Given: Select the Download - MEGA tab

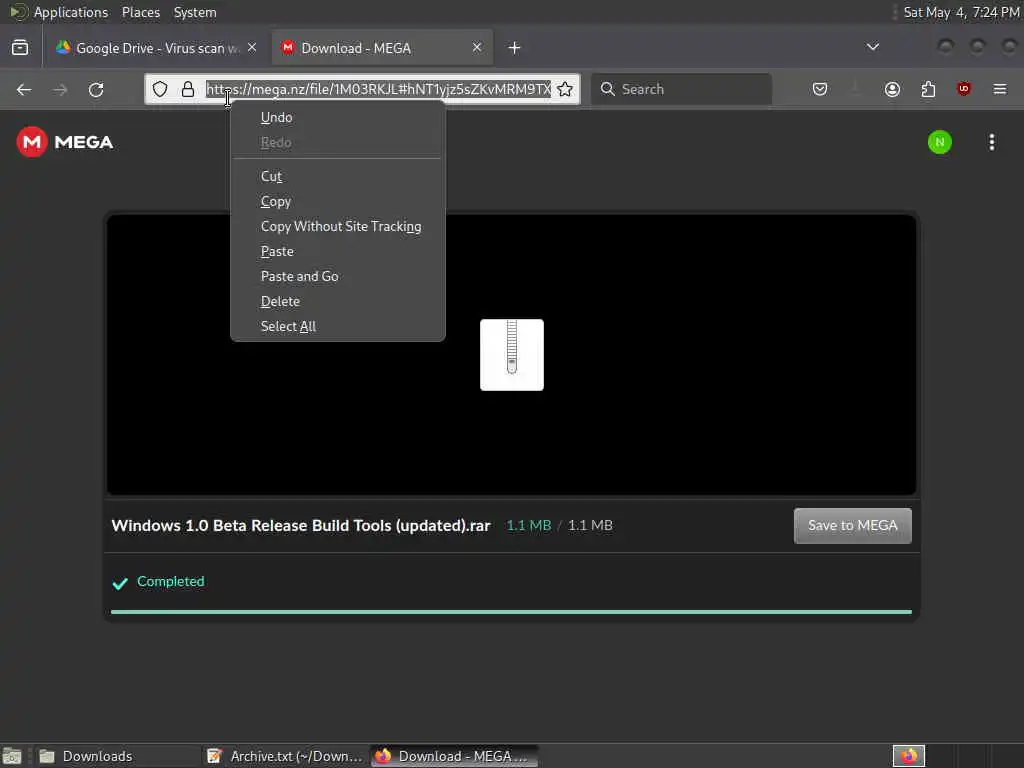Looking at the screenshot, I should 382,48.
